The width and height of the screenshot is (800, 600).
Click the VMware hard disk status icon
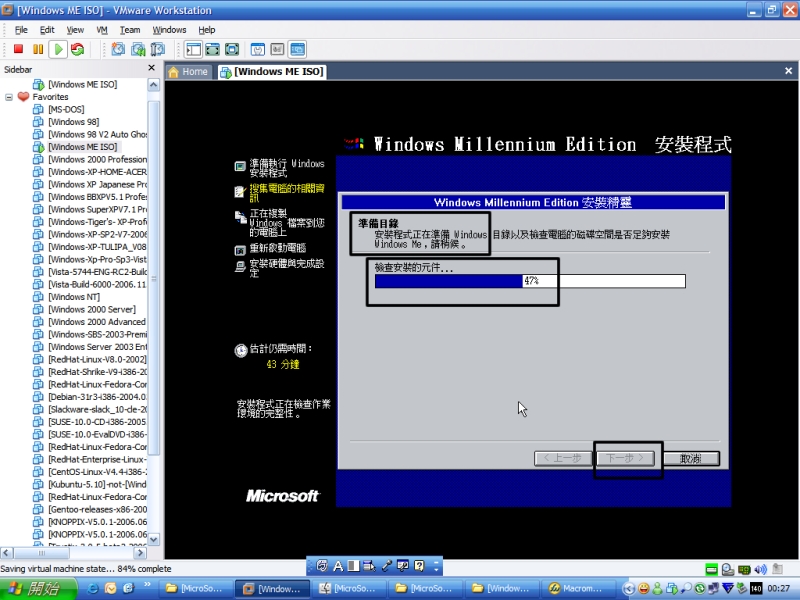(x=711, y=569)
